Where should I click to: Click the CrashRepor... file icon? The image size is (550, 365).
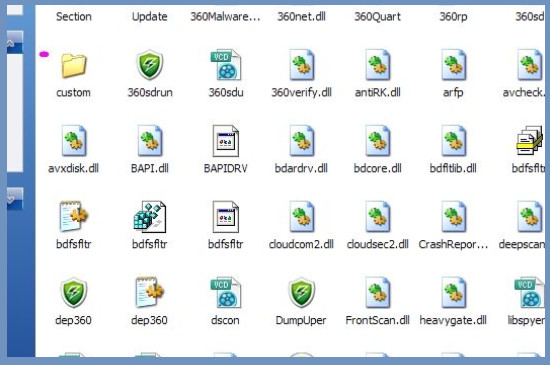click(x=454, y=217)
